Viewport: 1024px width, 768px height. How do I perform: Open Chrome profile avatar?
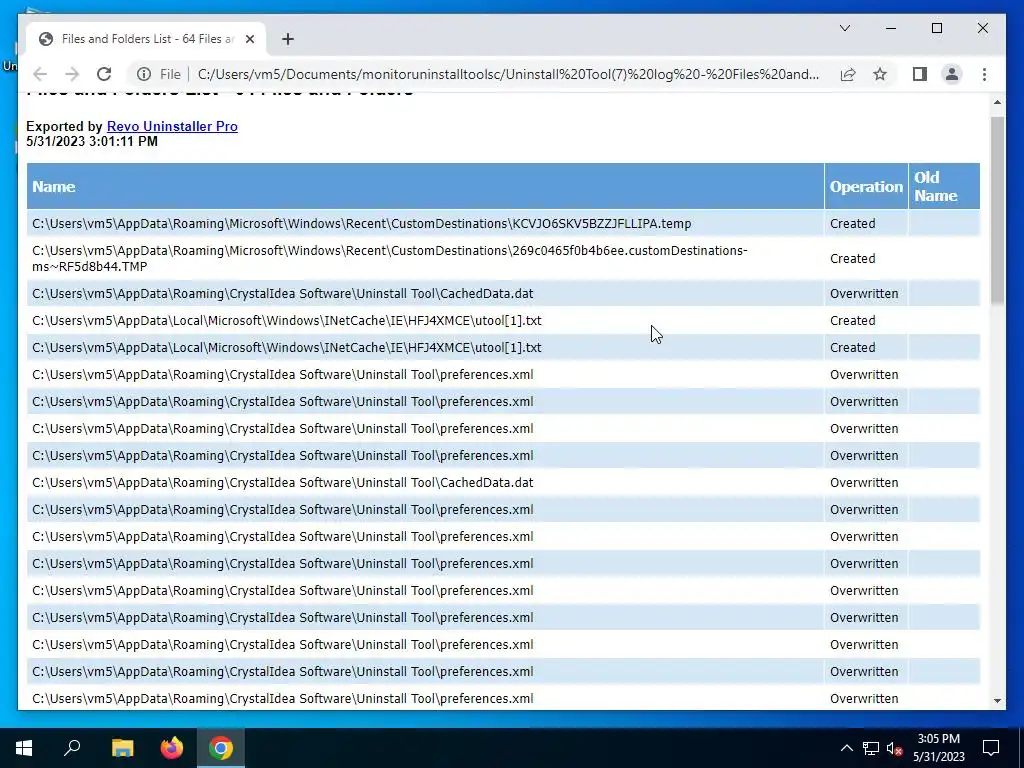[x=952, y=74]
